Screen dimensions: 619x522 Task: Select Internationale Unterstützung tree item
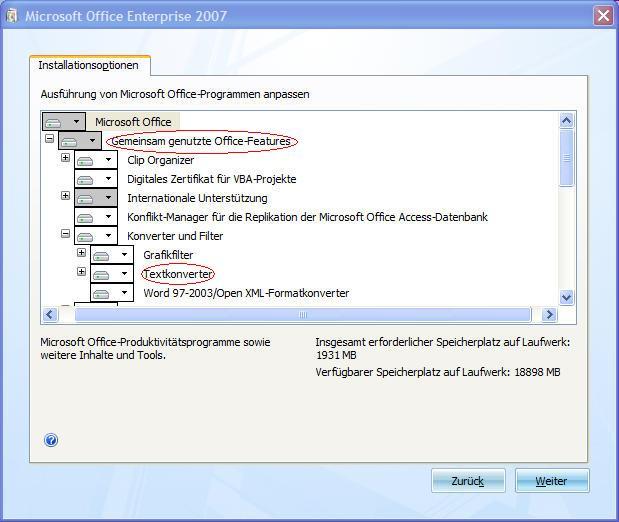point(197,198)
